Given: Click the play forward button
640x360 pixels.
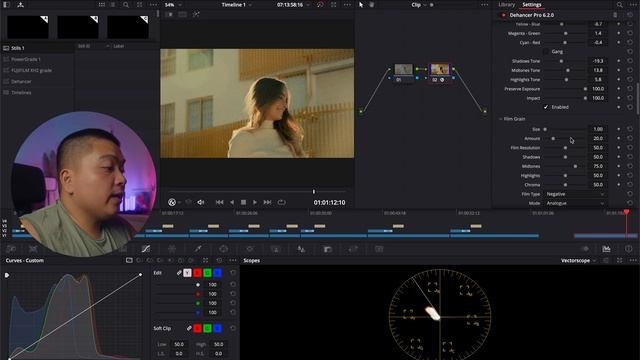Looking at the screenshot, I should tap(255, 202).
